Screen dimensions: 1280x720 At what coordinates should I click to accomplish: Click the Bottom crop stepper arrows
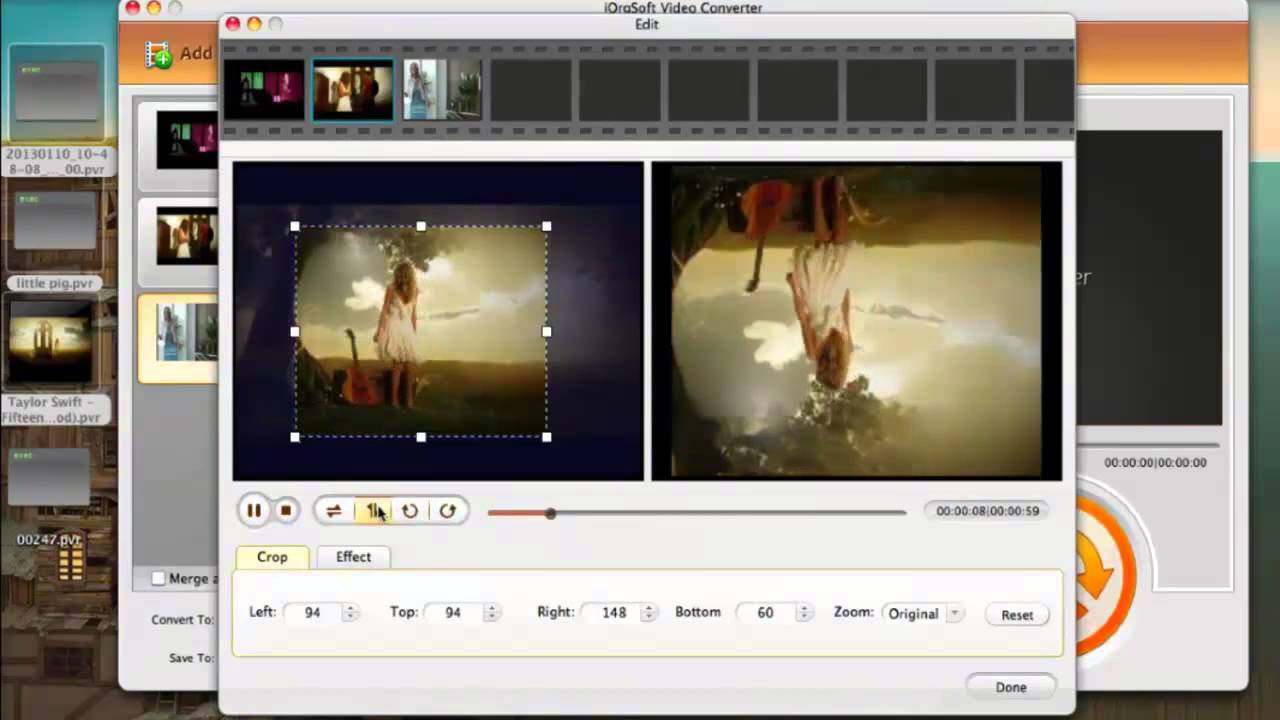(x=804, y=613)
